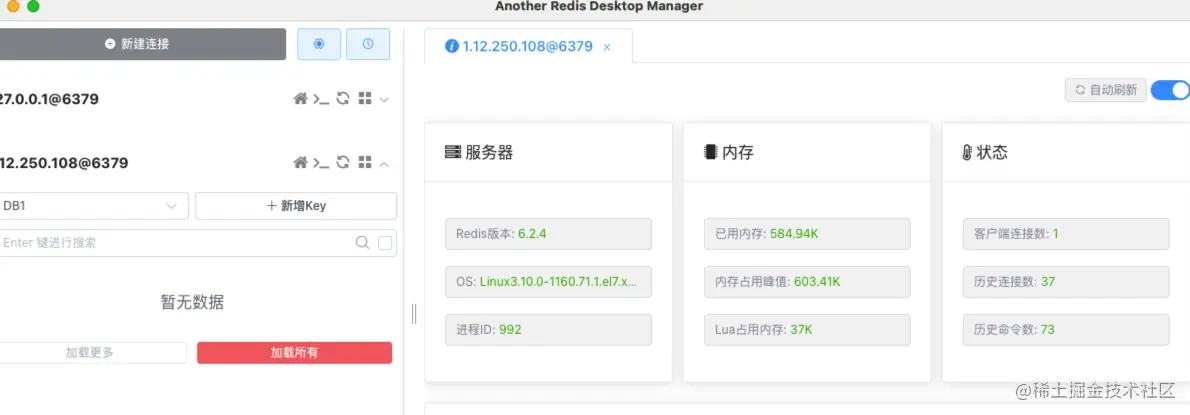The height and width of the screenshot is (415, 1190).
Task: Click home icon for 27.0.0.1@6379 connection
Action: [301, 99]
